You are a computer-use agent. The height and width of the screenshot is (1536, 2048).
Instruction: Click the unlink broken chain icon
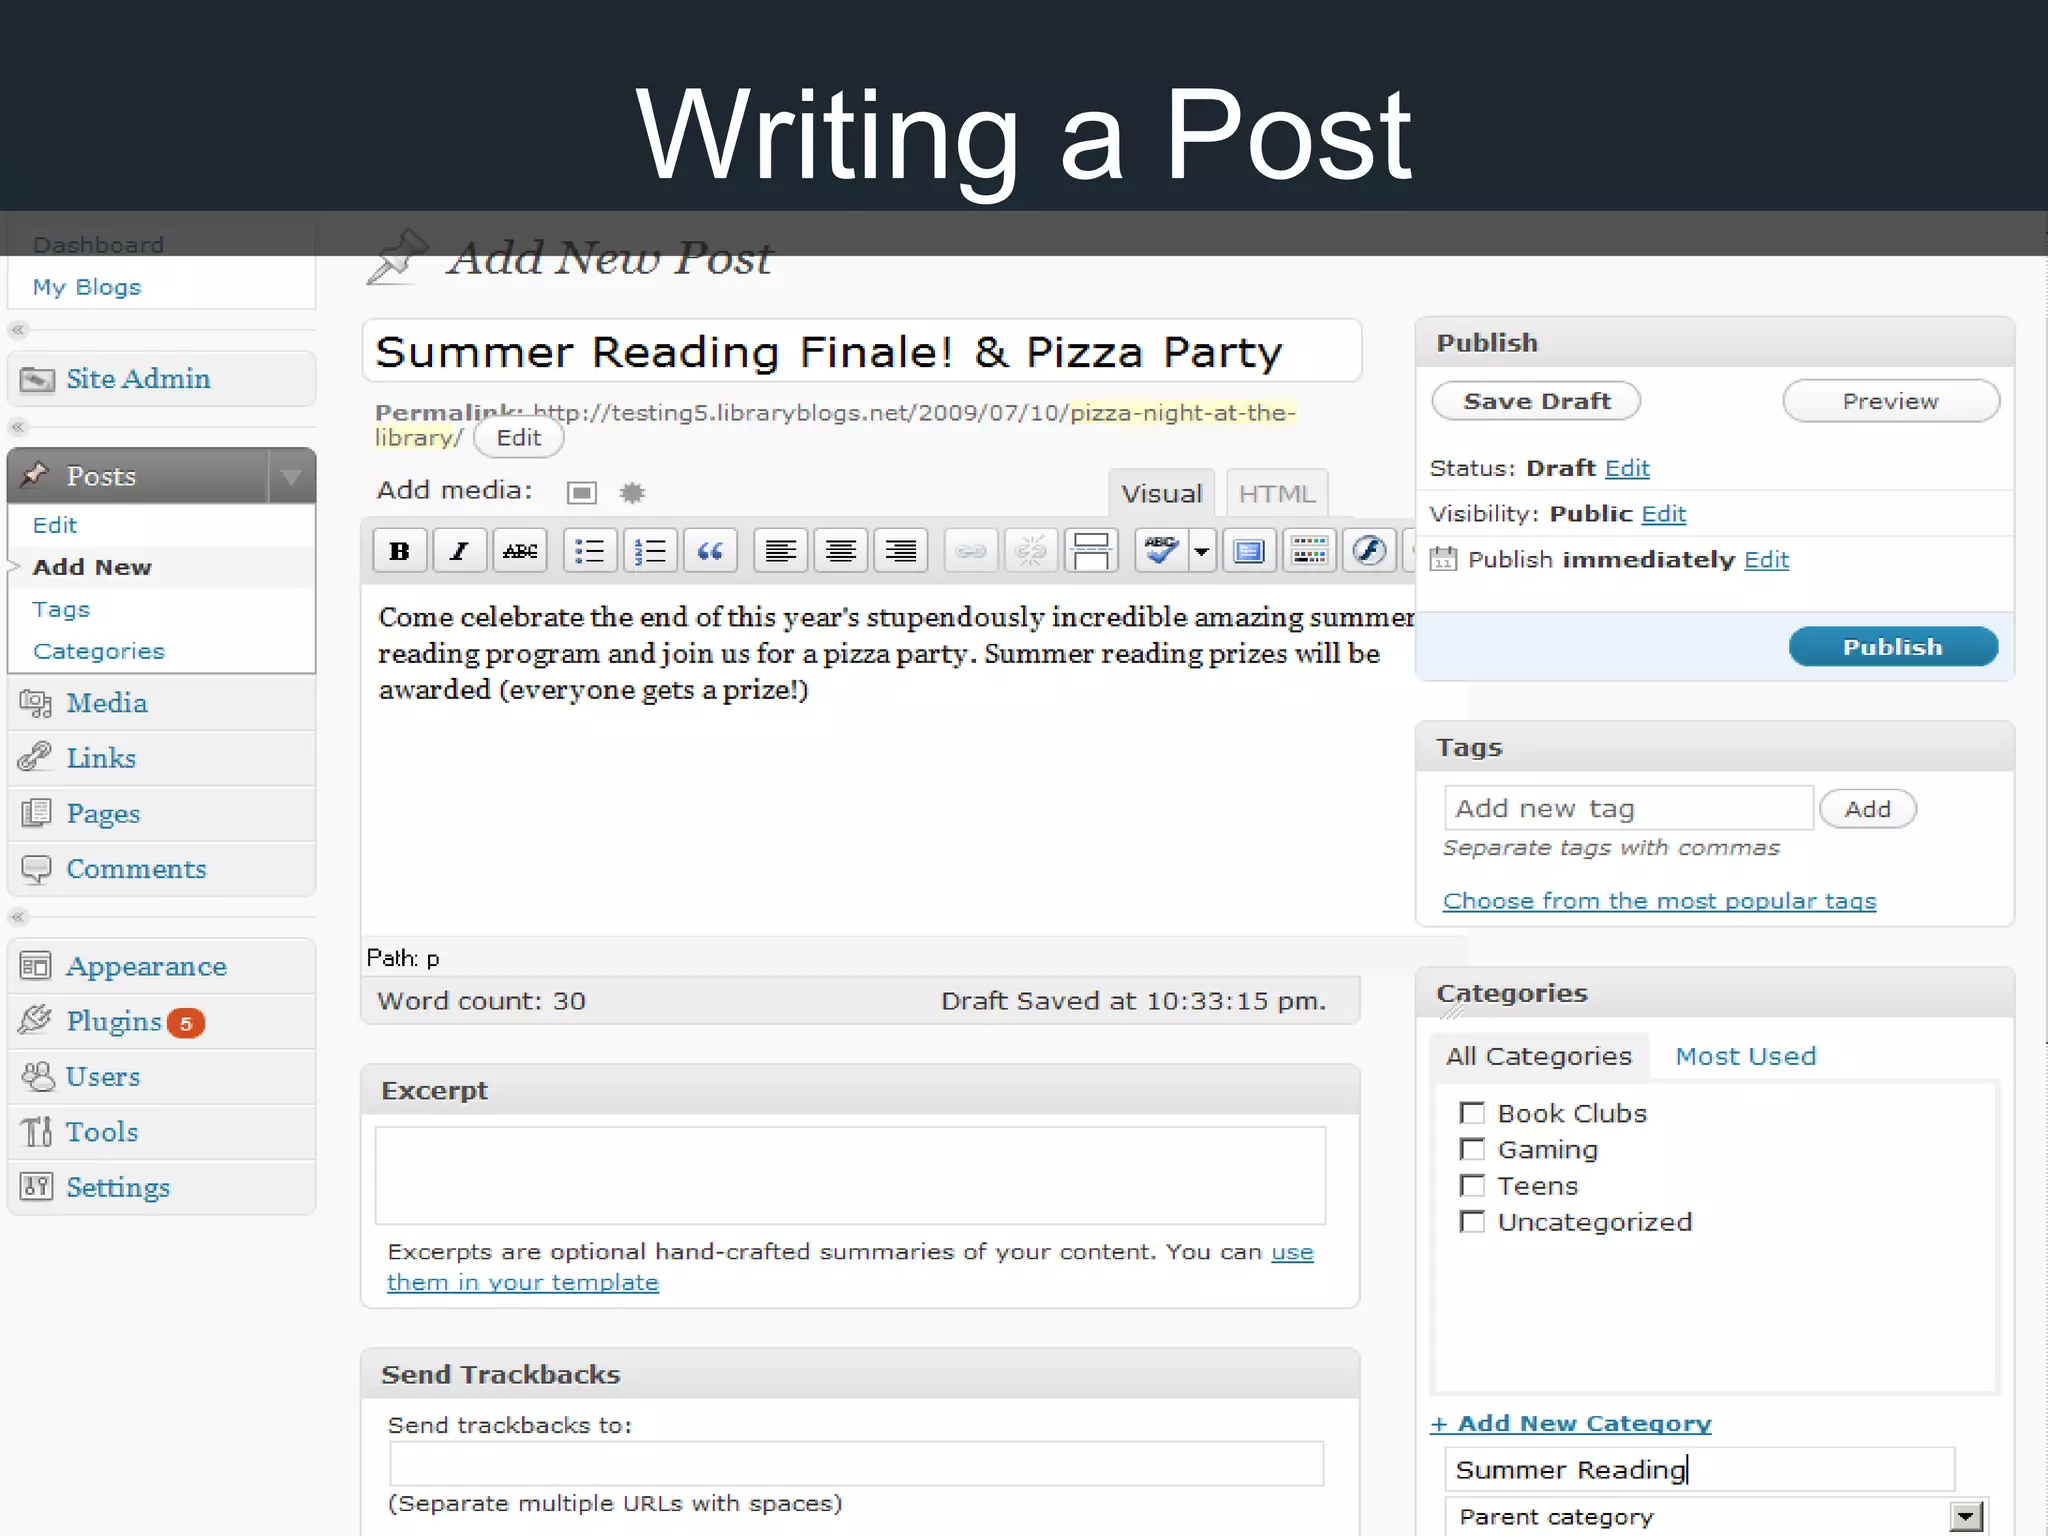[x=1031, y=551]
